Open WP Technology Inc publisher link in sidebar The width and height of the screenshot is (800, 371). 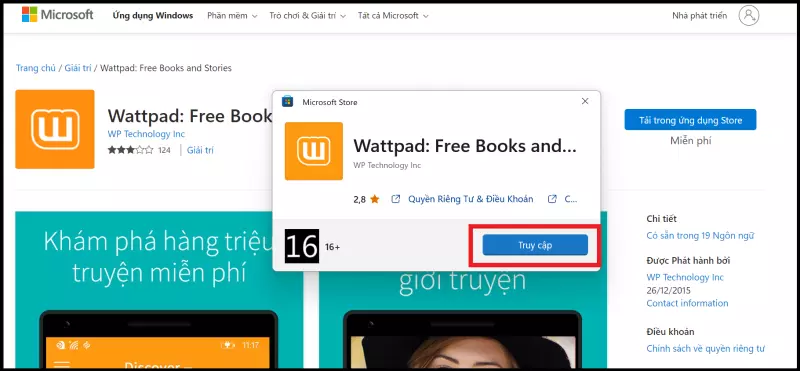(685, 278)
